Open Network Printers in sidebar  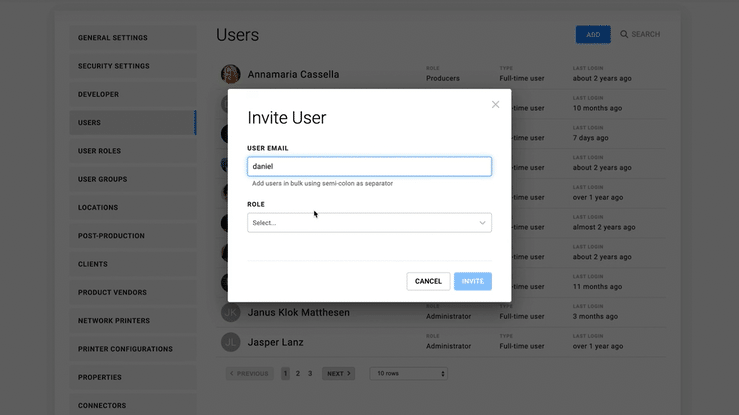(x=133, y=320)
